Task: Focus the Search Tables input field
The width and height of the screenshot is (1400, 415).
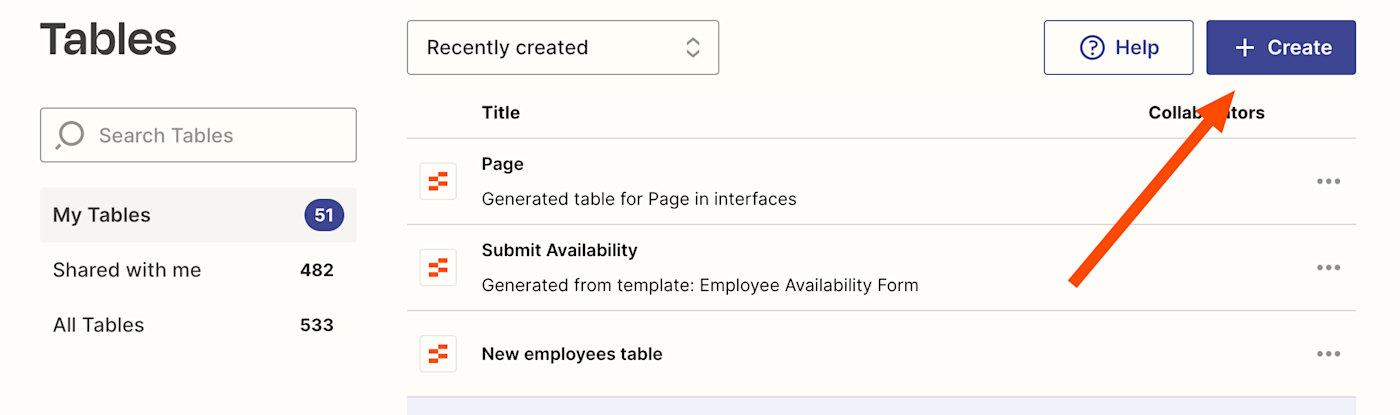Action: click(210, 135)
